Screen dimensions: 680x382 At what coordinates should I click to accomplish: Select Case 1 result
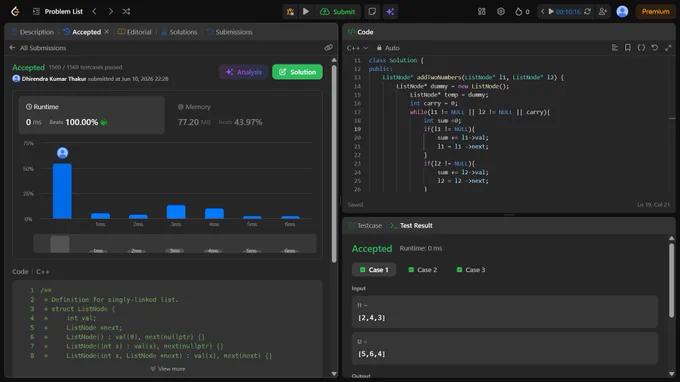[x=374, y=270]
